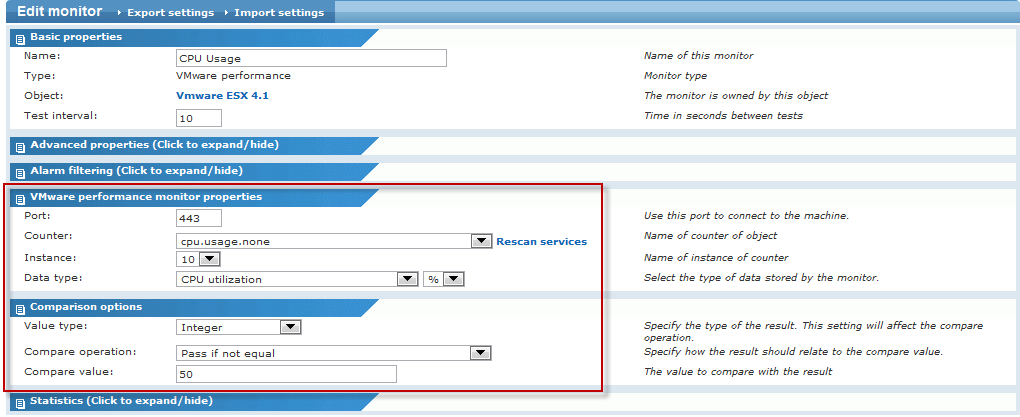
Task: Open the Counter dropdown list
Action: pos(480,241)
